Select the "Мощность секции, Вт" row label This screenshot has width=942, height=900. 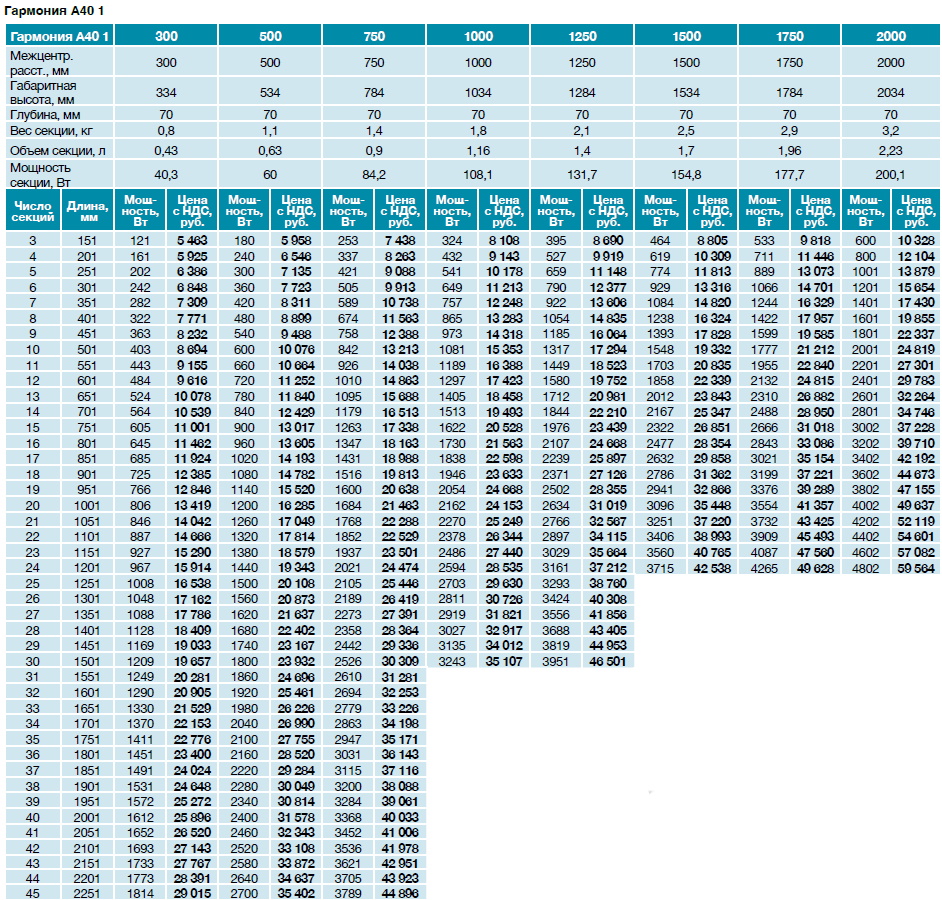pos(40,175)
